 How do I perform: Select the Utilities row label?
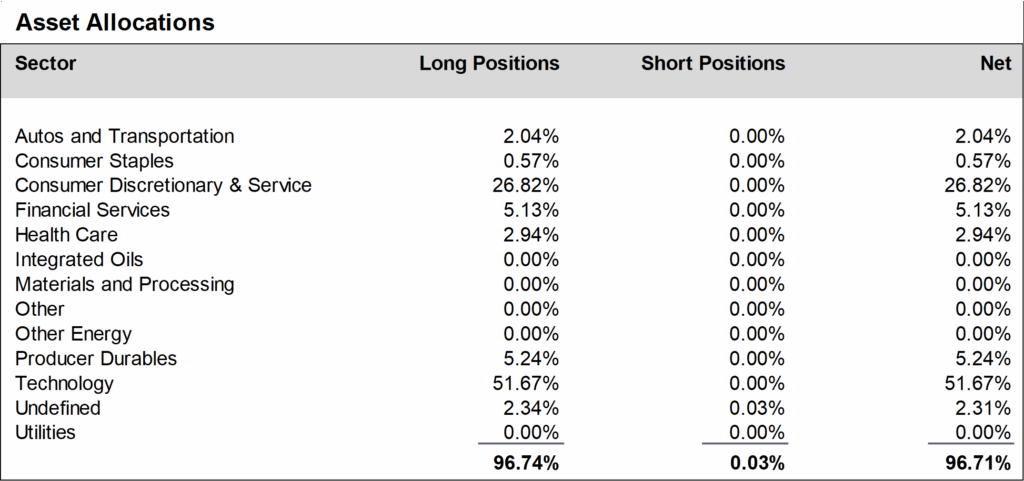[x=45, y=433]
